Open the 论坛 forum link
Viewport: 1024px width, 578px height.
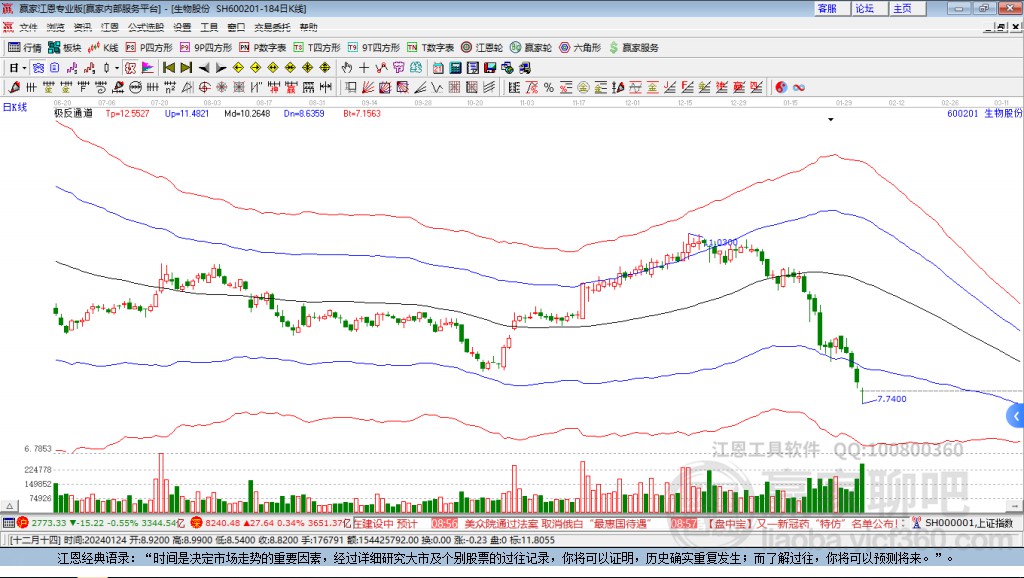click(864, 8)
